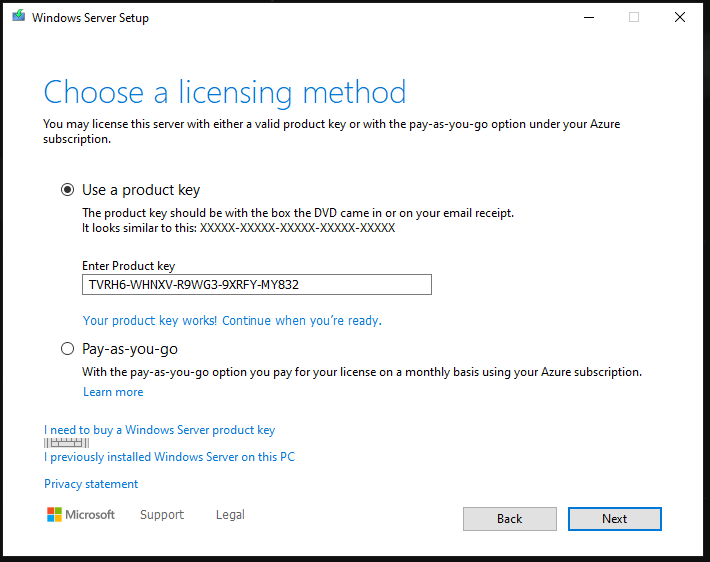Open the Learn more link

pyautogui.click(x=113, y=392)
